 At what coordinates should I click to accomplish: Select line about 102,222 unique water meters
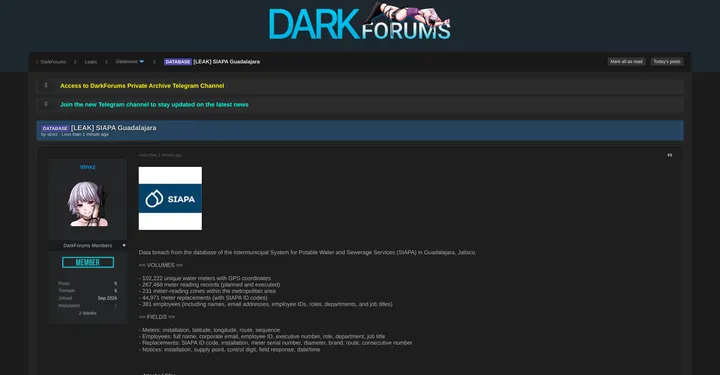[205, 278]
